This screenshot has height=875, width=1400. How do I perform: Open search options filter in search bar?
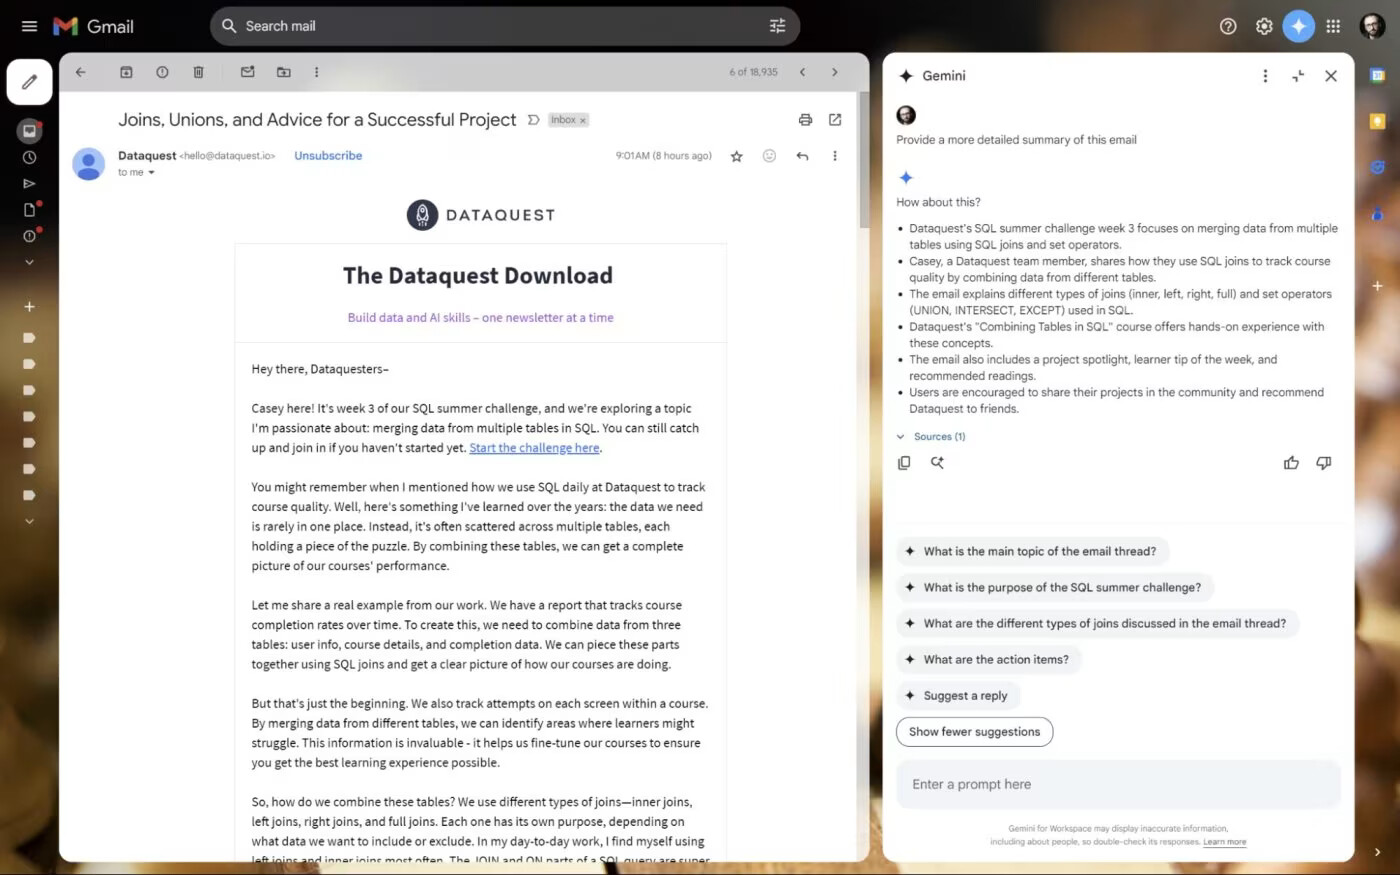tap(777, 26)
